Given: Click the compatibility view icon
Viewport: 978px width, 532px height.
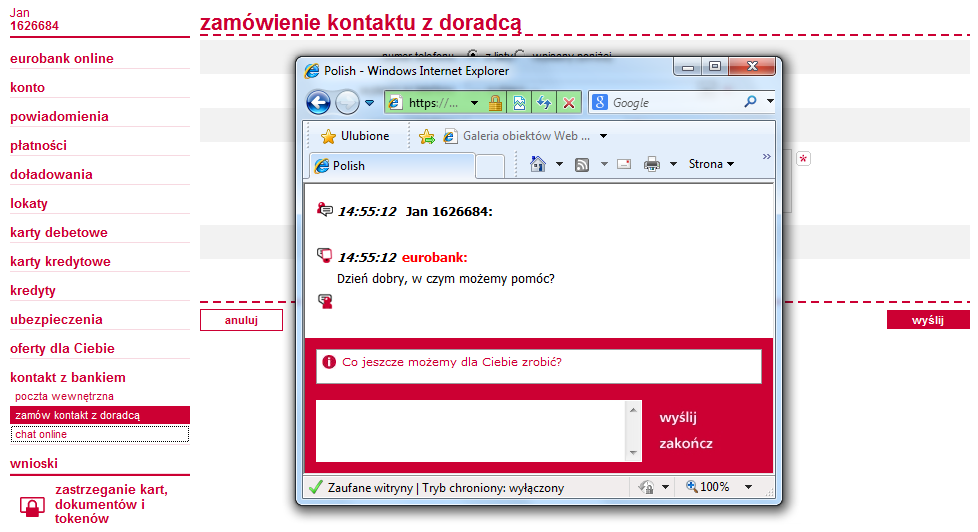Looking at the screenshot, I should coord(519,103).
